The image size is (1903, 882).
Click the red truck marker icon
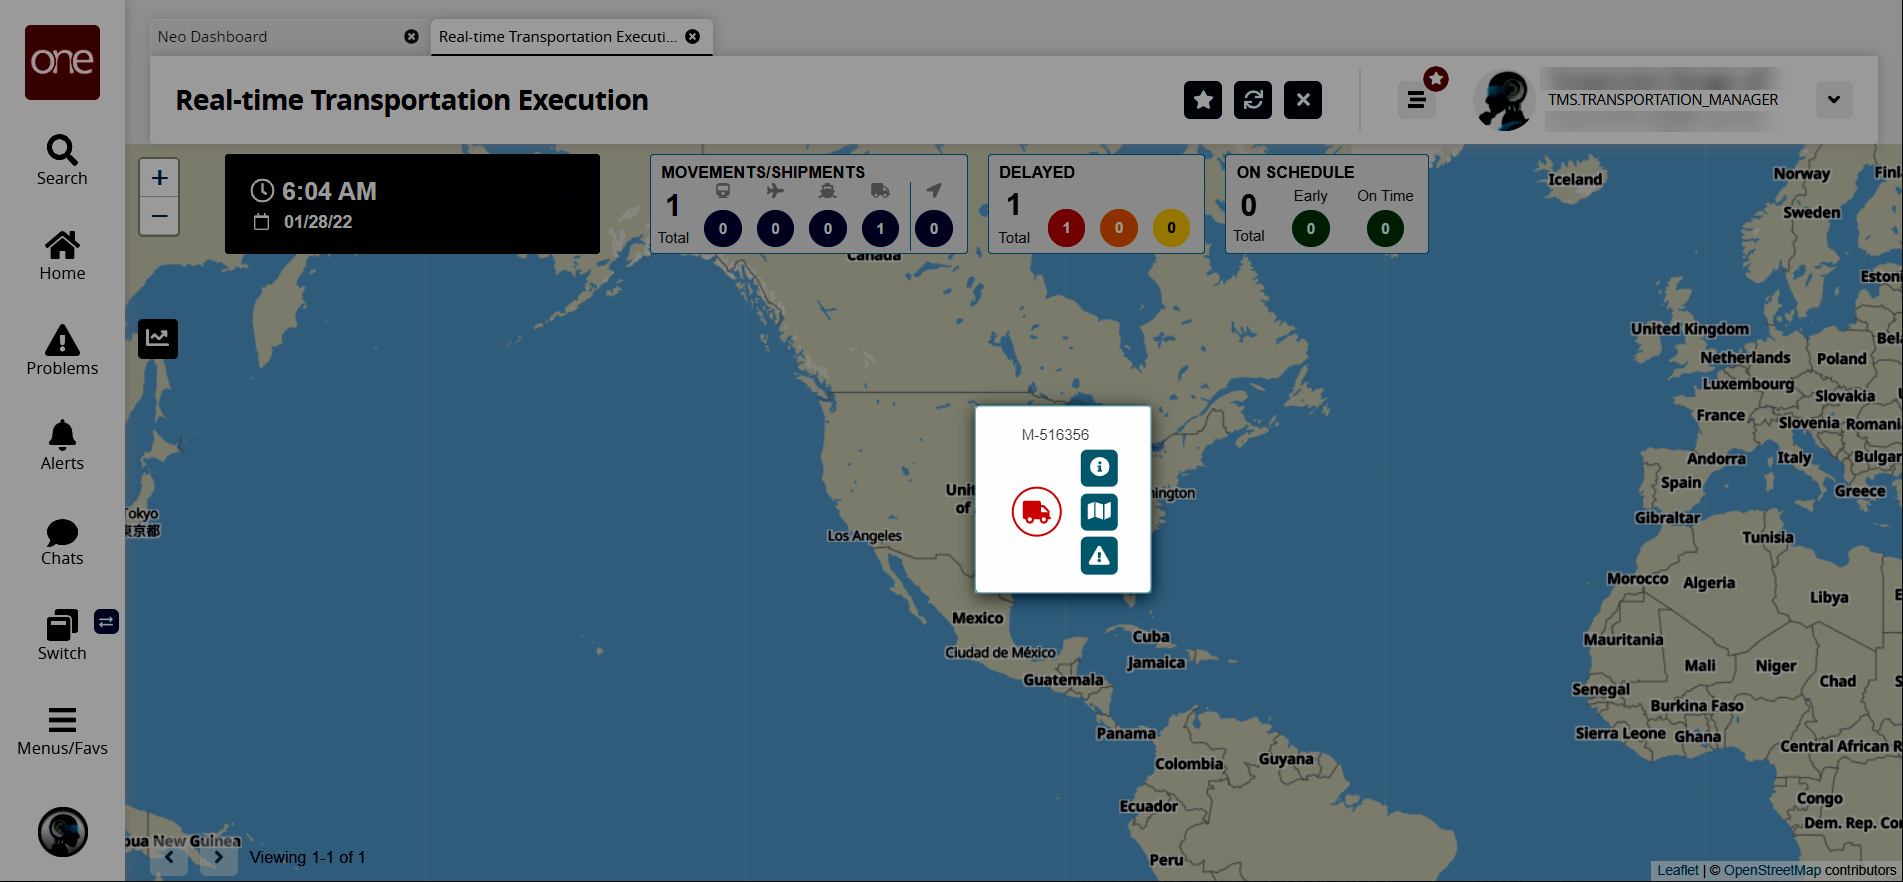1036,512
